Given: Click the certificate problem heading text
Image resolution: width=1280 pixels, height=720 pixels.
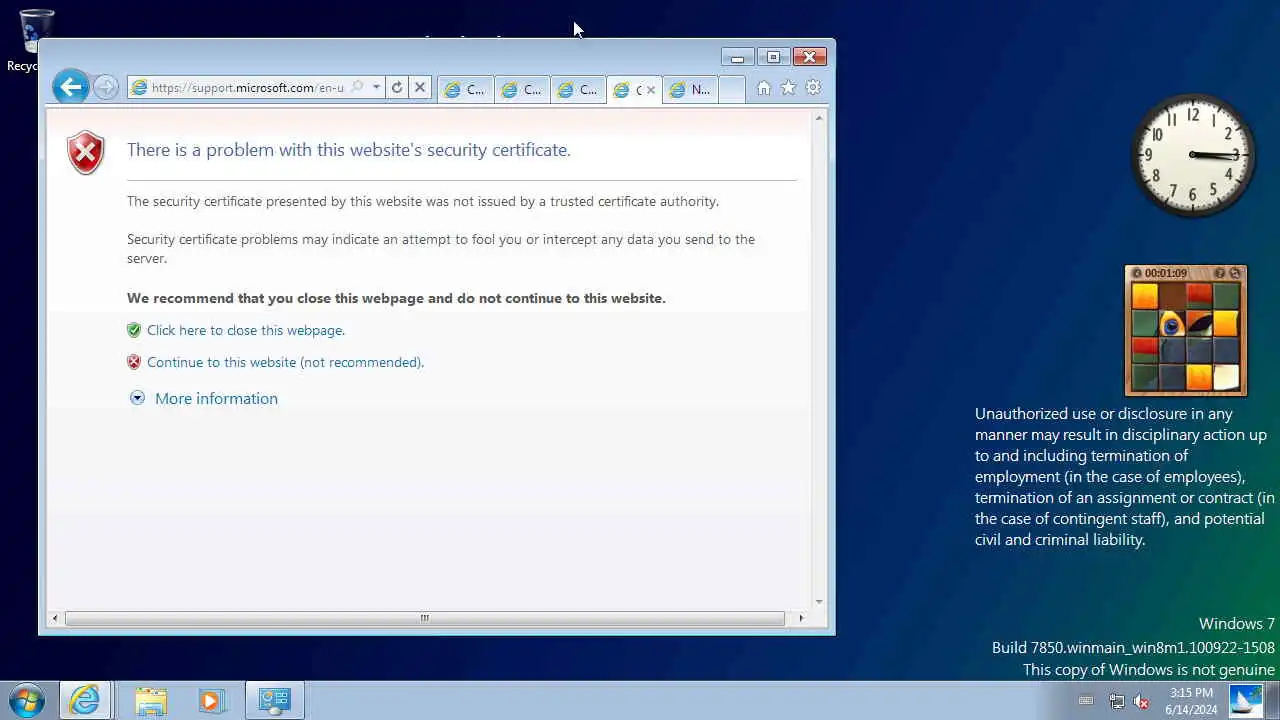Looking at the screenshot, I should pyautogui.click(x=348, y=150).
